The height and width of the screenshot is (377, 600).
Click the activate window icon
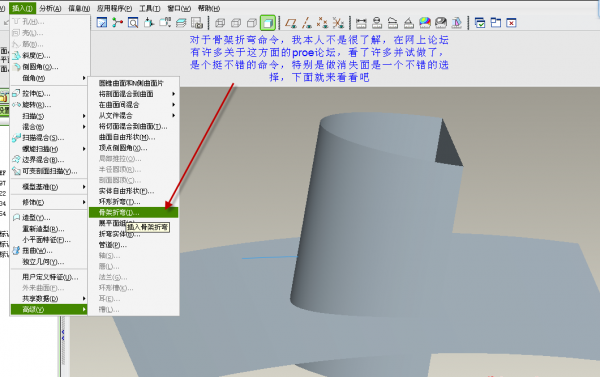point(480,23)
